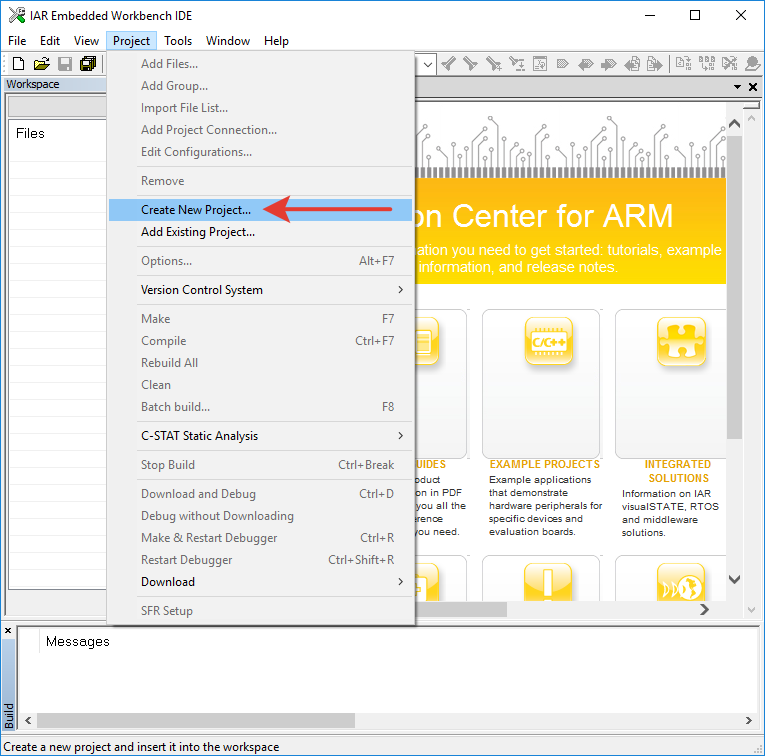Open the toolbar search combo box dropdown

[427, 64]
